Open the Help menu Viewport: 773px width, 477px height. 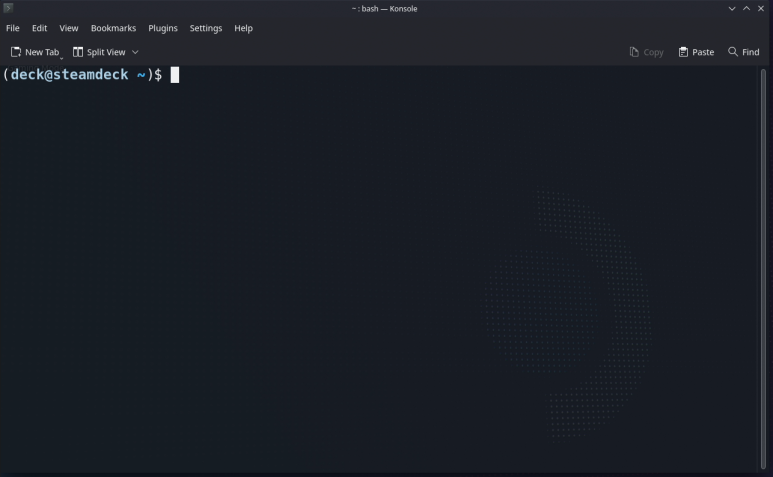click(243, 28)
